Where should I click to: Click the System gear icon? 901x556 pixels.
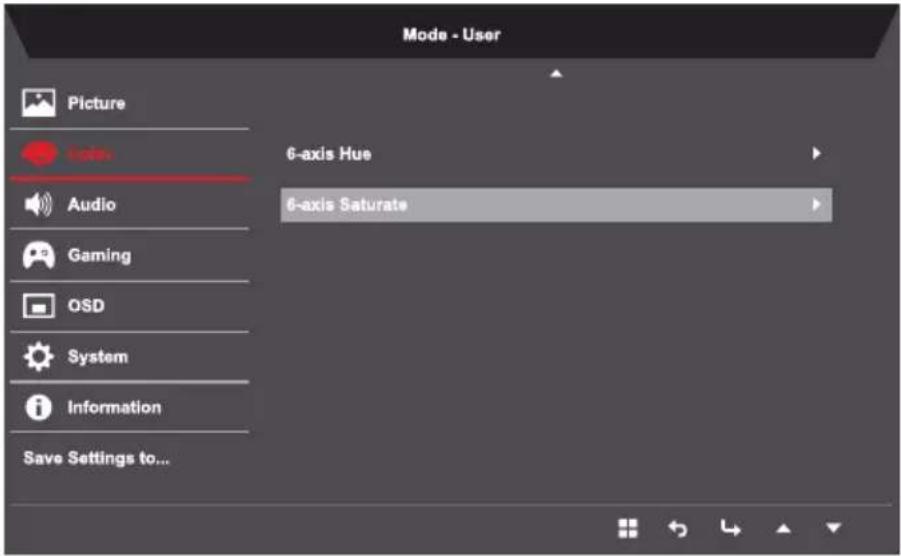point(38,356)
